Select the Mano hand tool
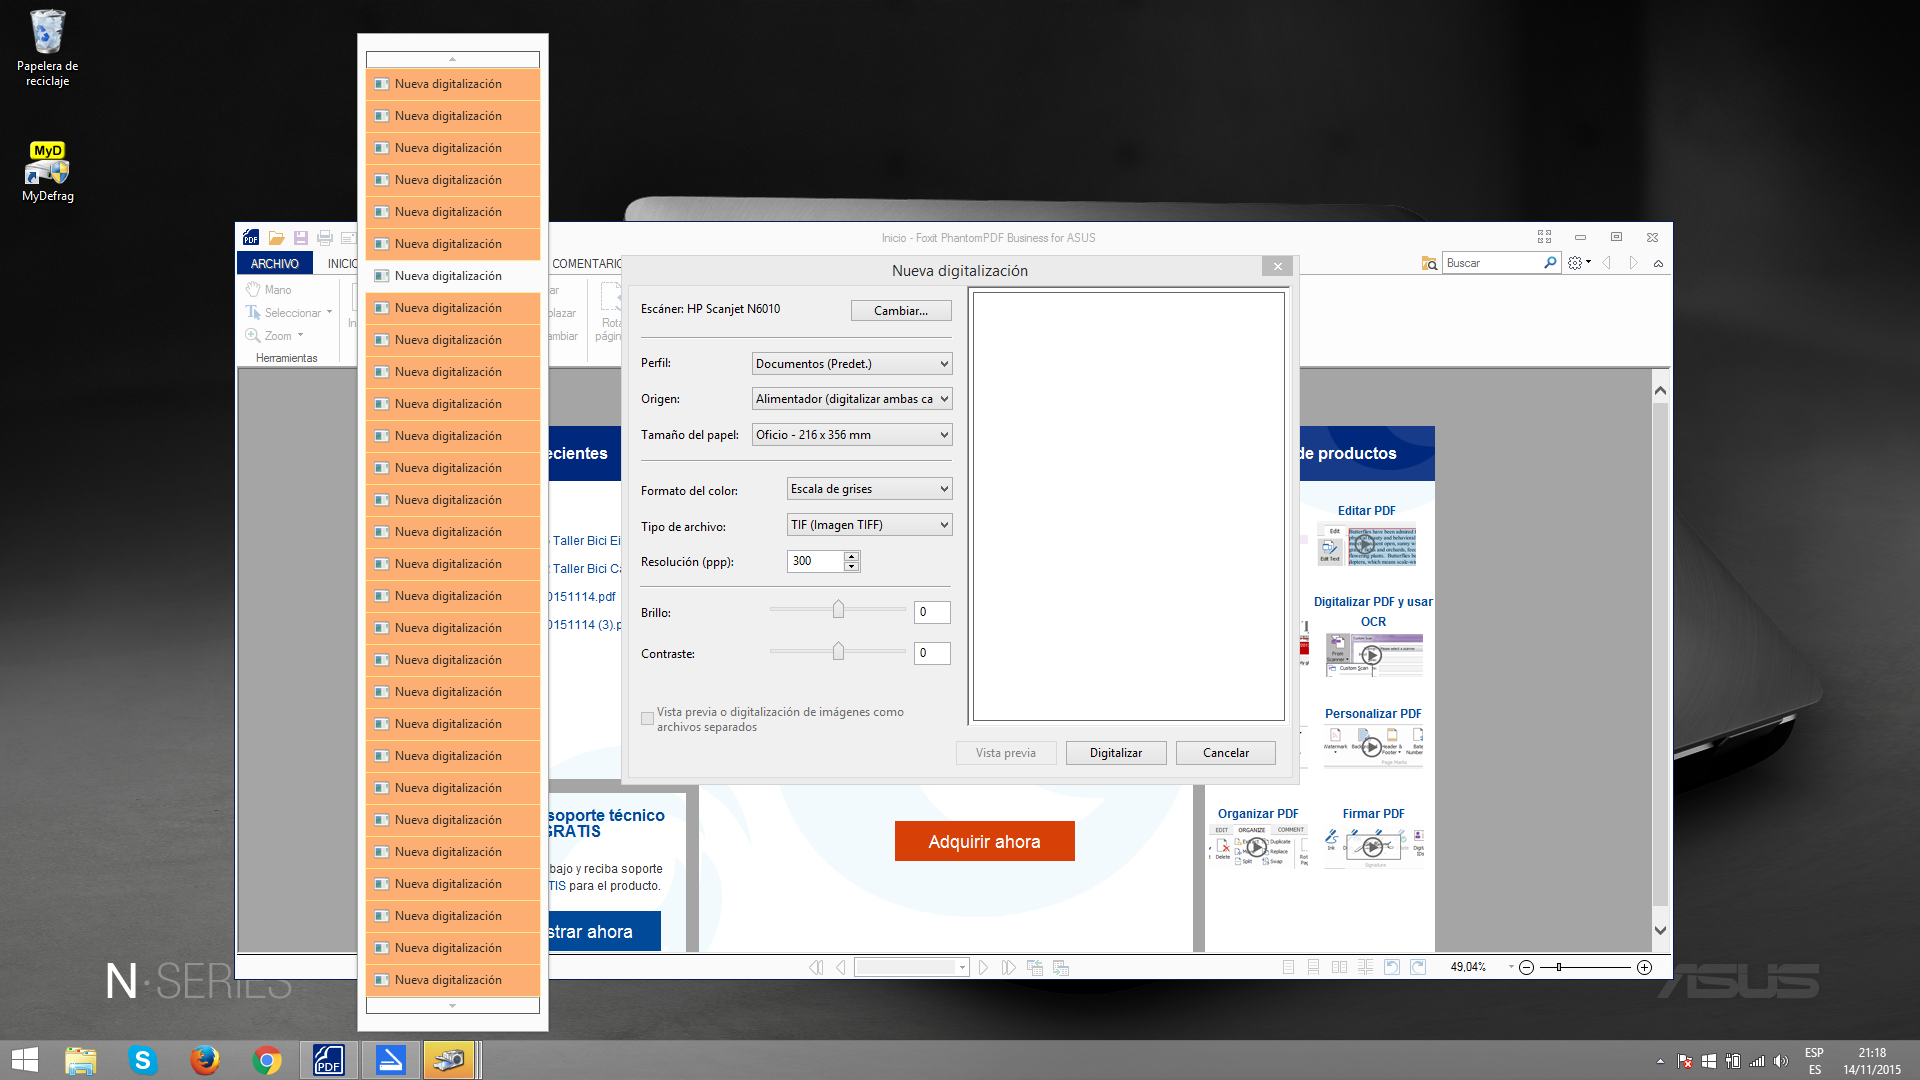This screenshot has width=1920, height=1080. pos(269,290)
